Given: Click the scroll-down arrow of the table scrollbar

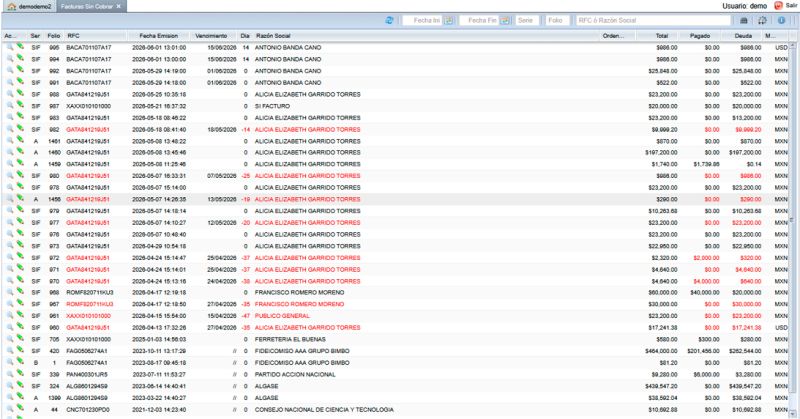Looking at the screenshot, I should point(793,413).
